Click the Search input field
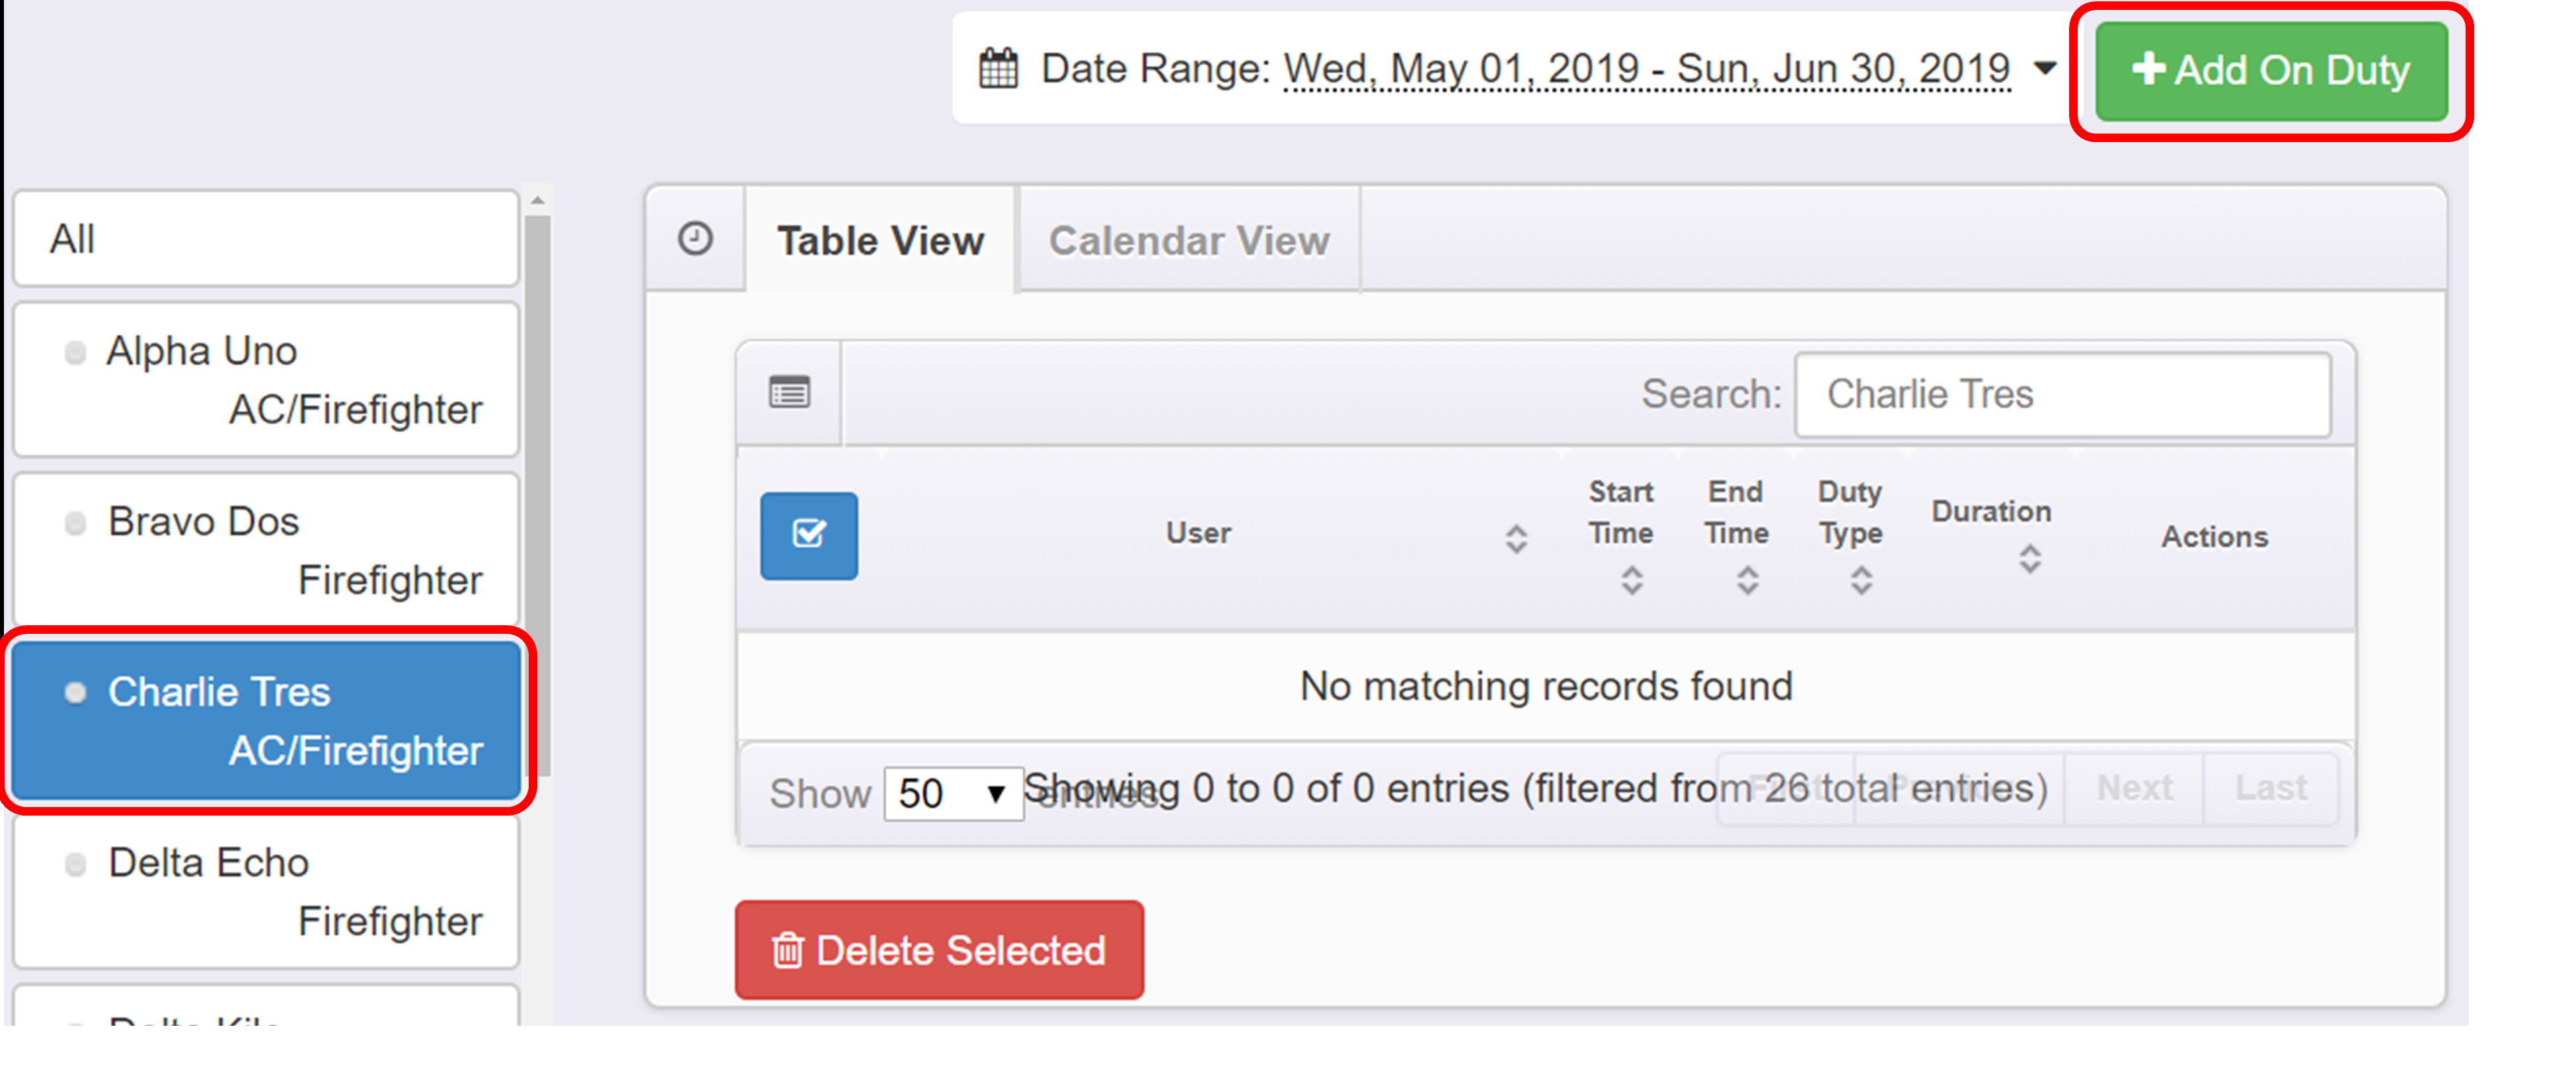 2062,395
